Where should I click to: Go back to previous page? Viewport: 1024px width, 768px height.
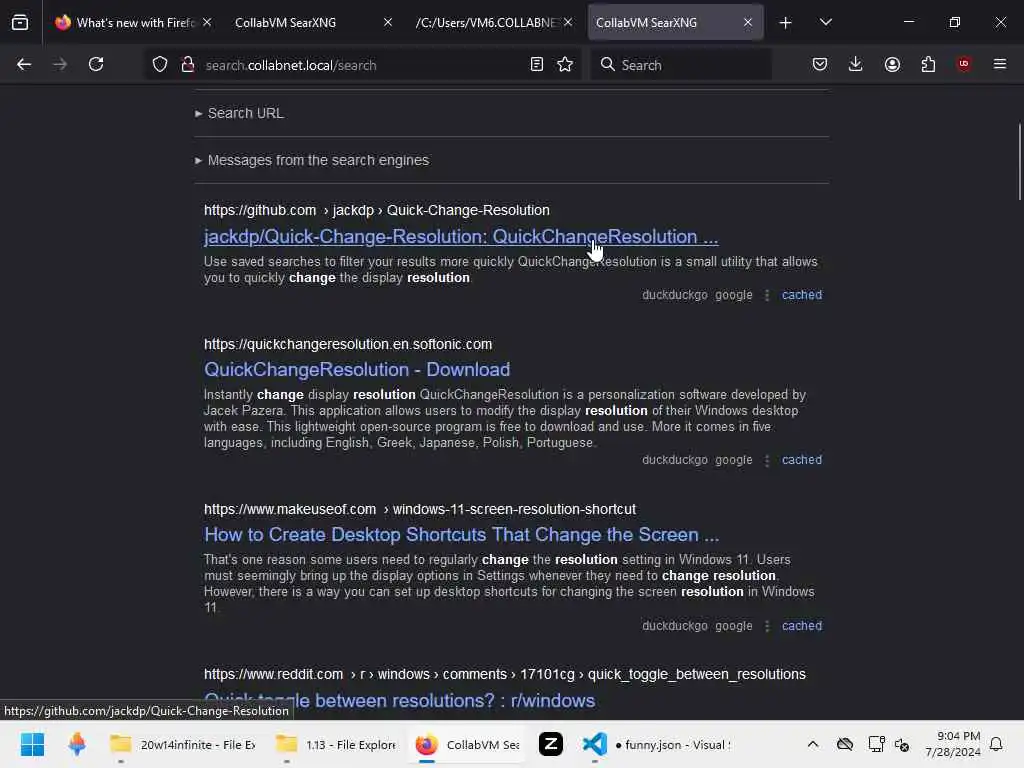(x=24, y=65)
